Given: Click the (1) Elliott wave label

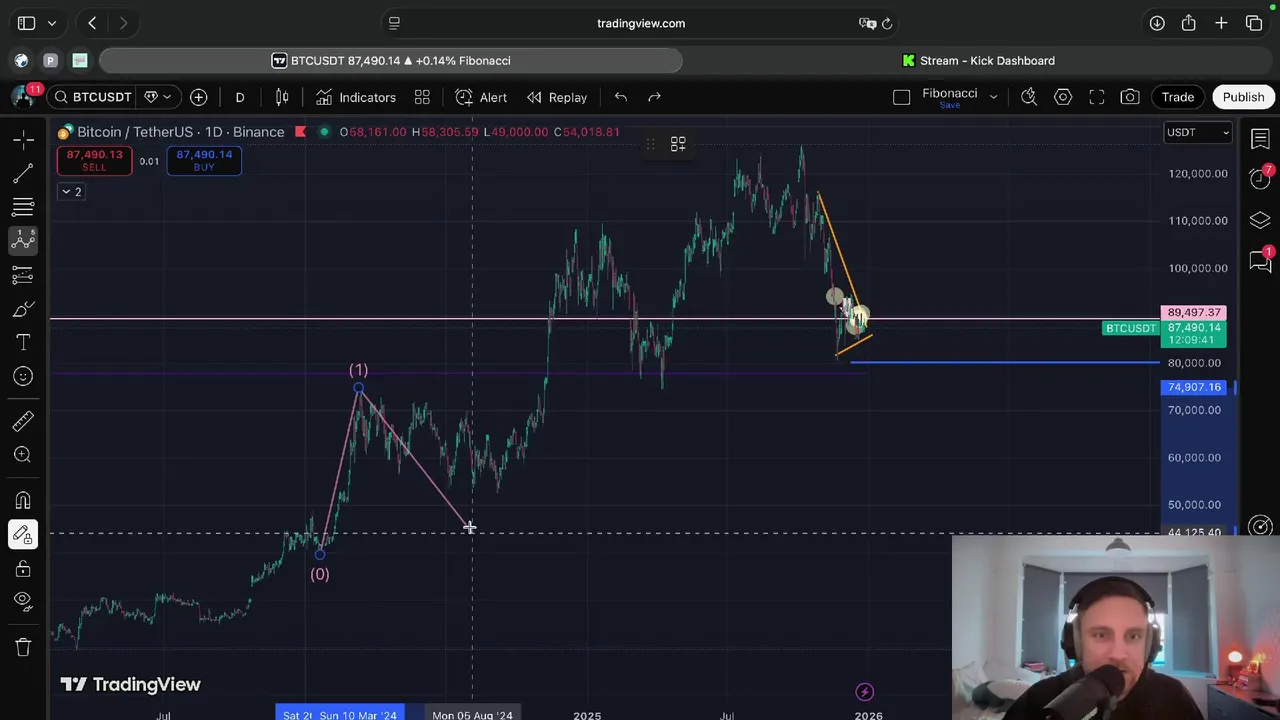Looking at the screenshot, I should [358, 370].
